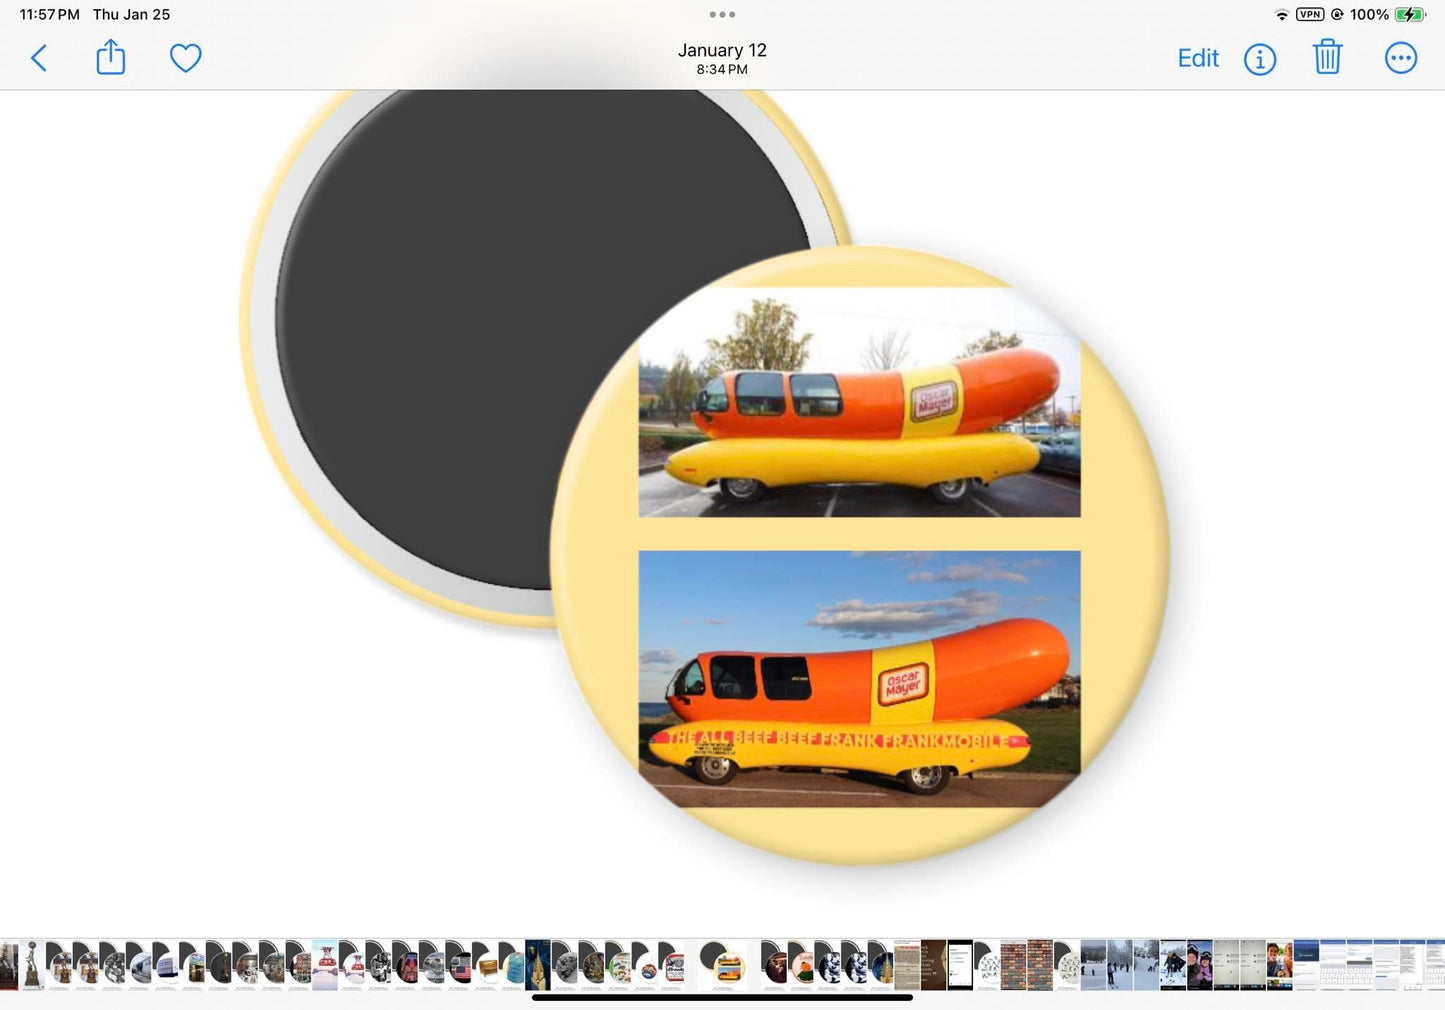Select the dark blue skyscraper thumbnail
Screen dimensions: 1445x1010
pos(537,965)
